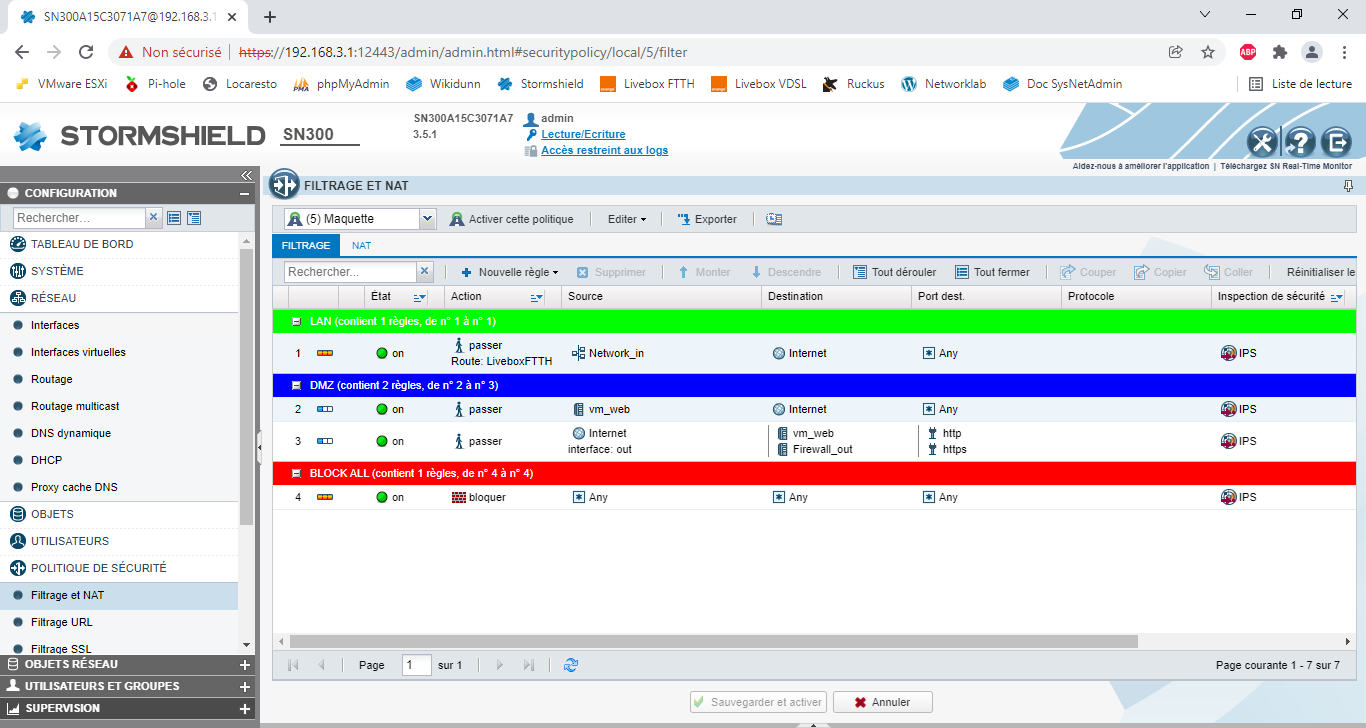
Task: Click the rule 3 color status indicator
Action: (x=325, y=441)
